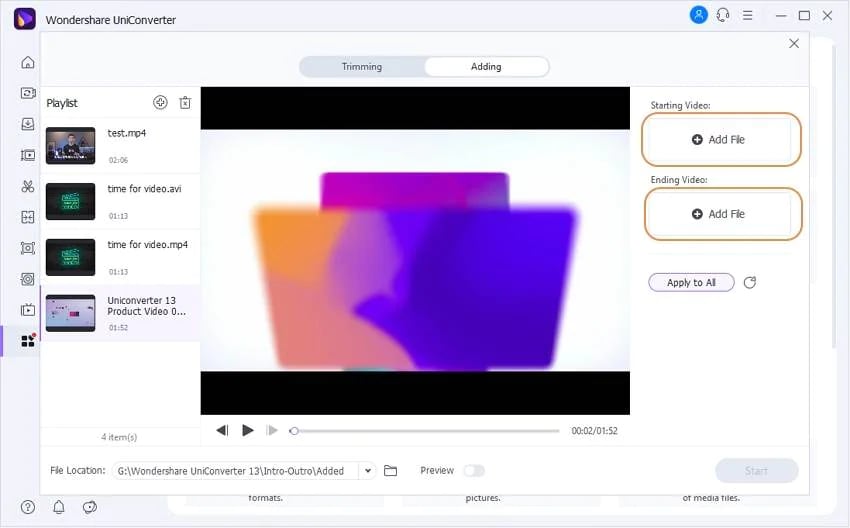
Task: Select Uniconverter 13 Product Video thumbnail
Action: 70,313
